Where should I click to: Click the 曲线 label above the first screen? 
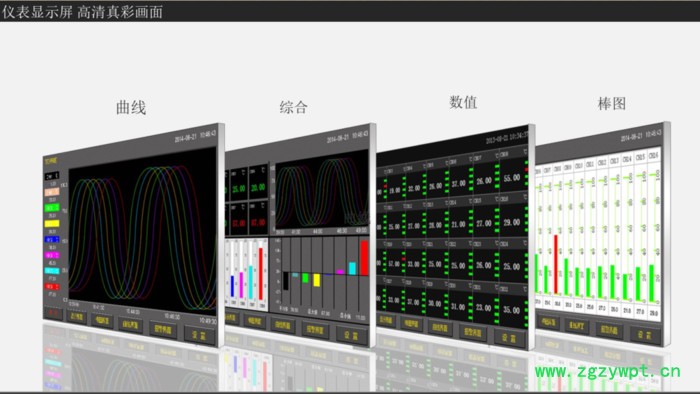pyautogui.click(x=131, y=108)
